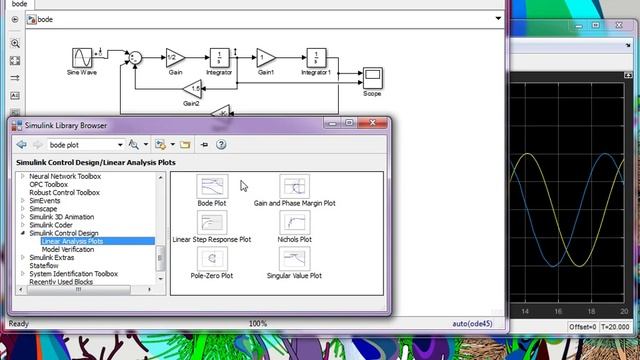This screenshot has width=640, height=360.
Task: Click the T=20.000 field in Scope window
Action: [x=615, y=327]
